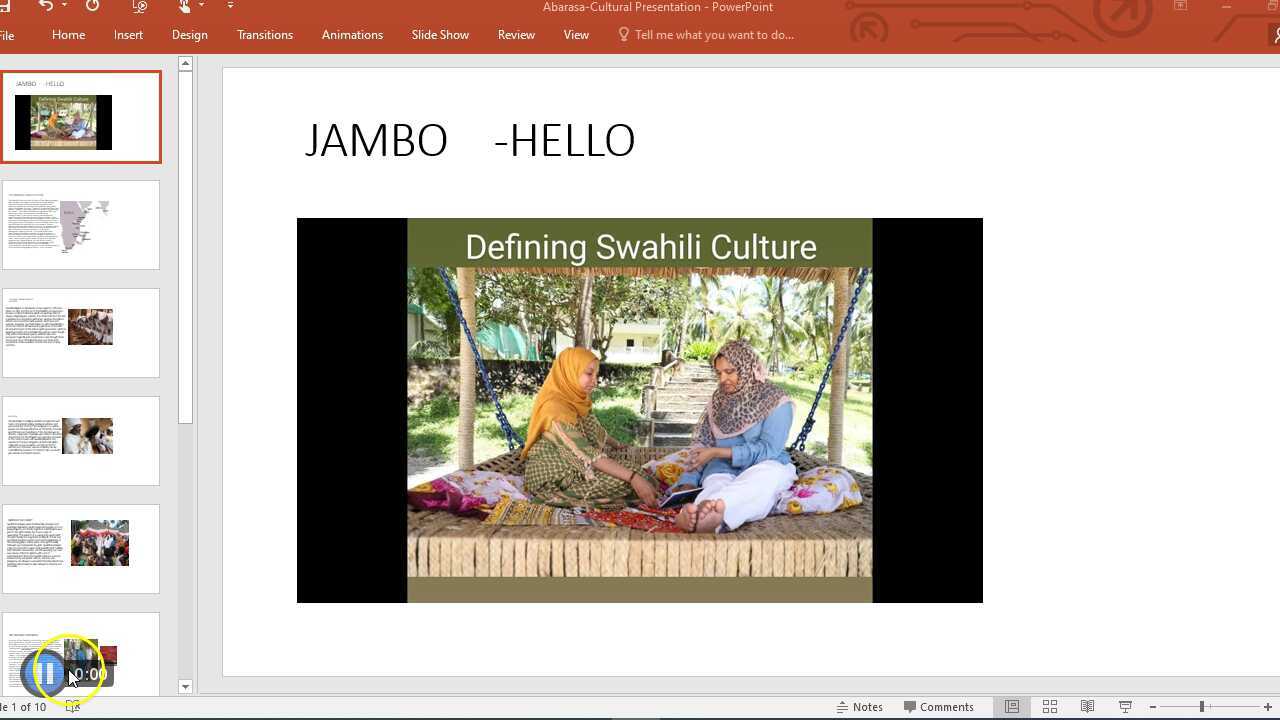Click the Repeat action icon

pyautogui.click(x=92, y=6)
